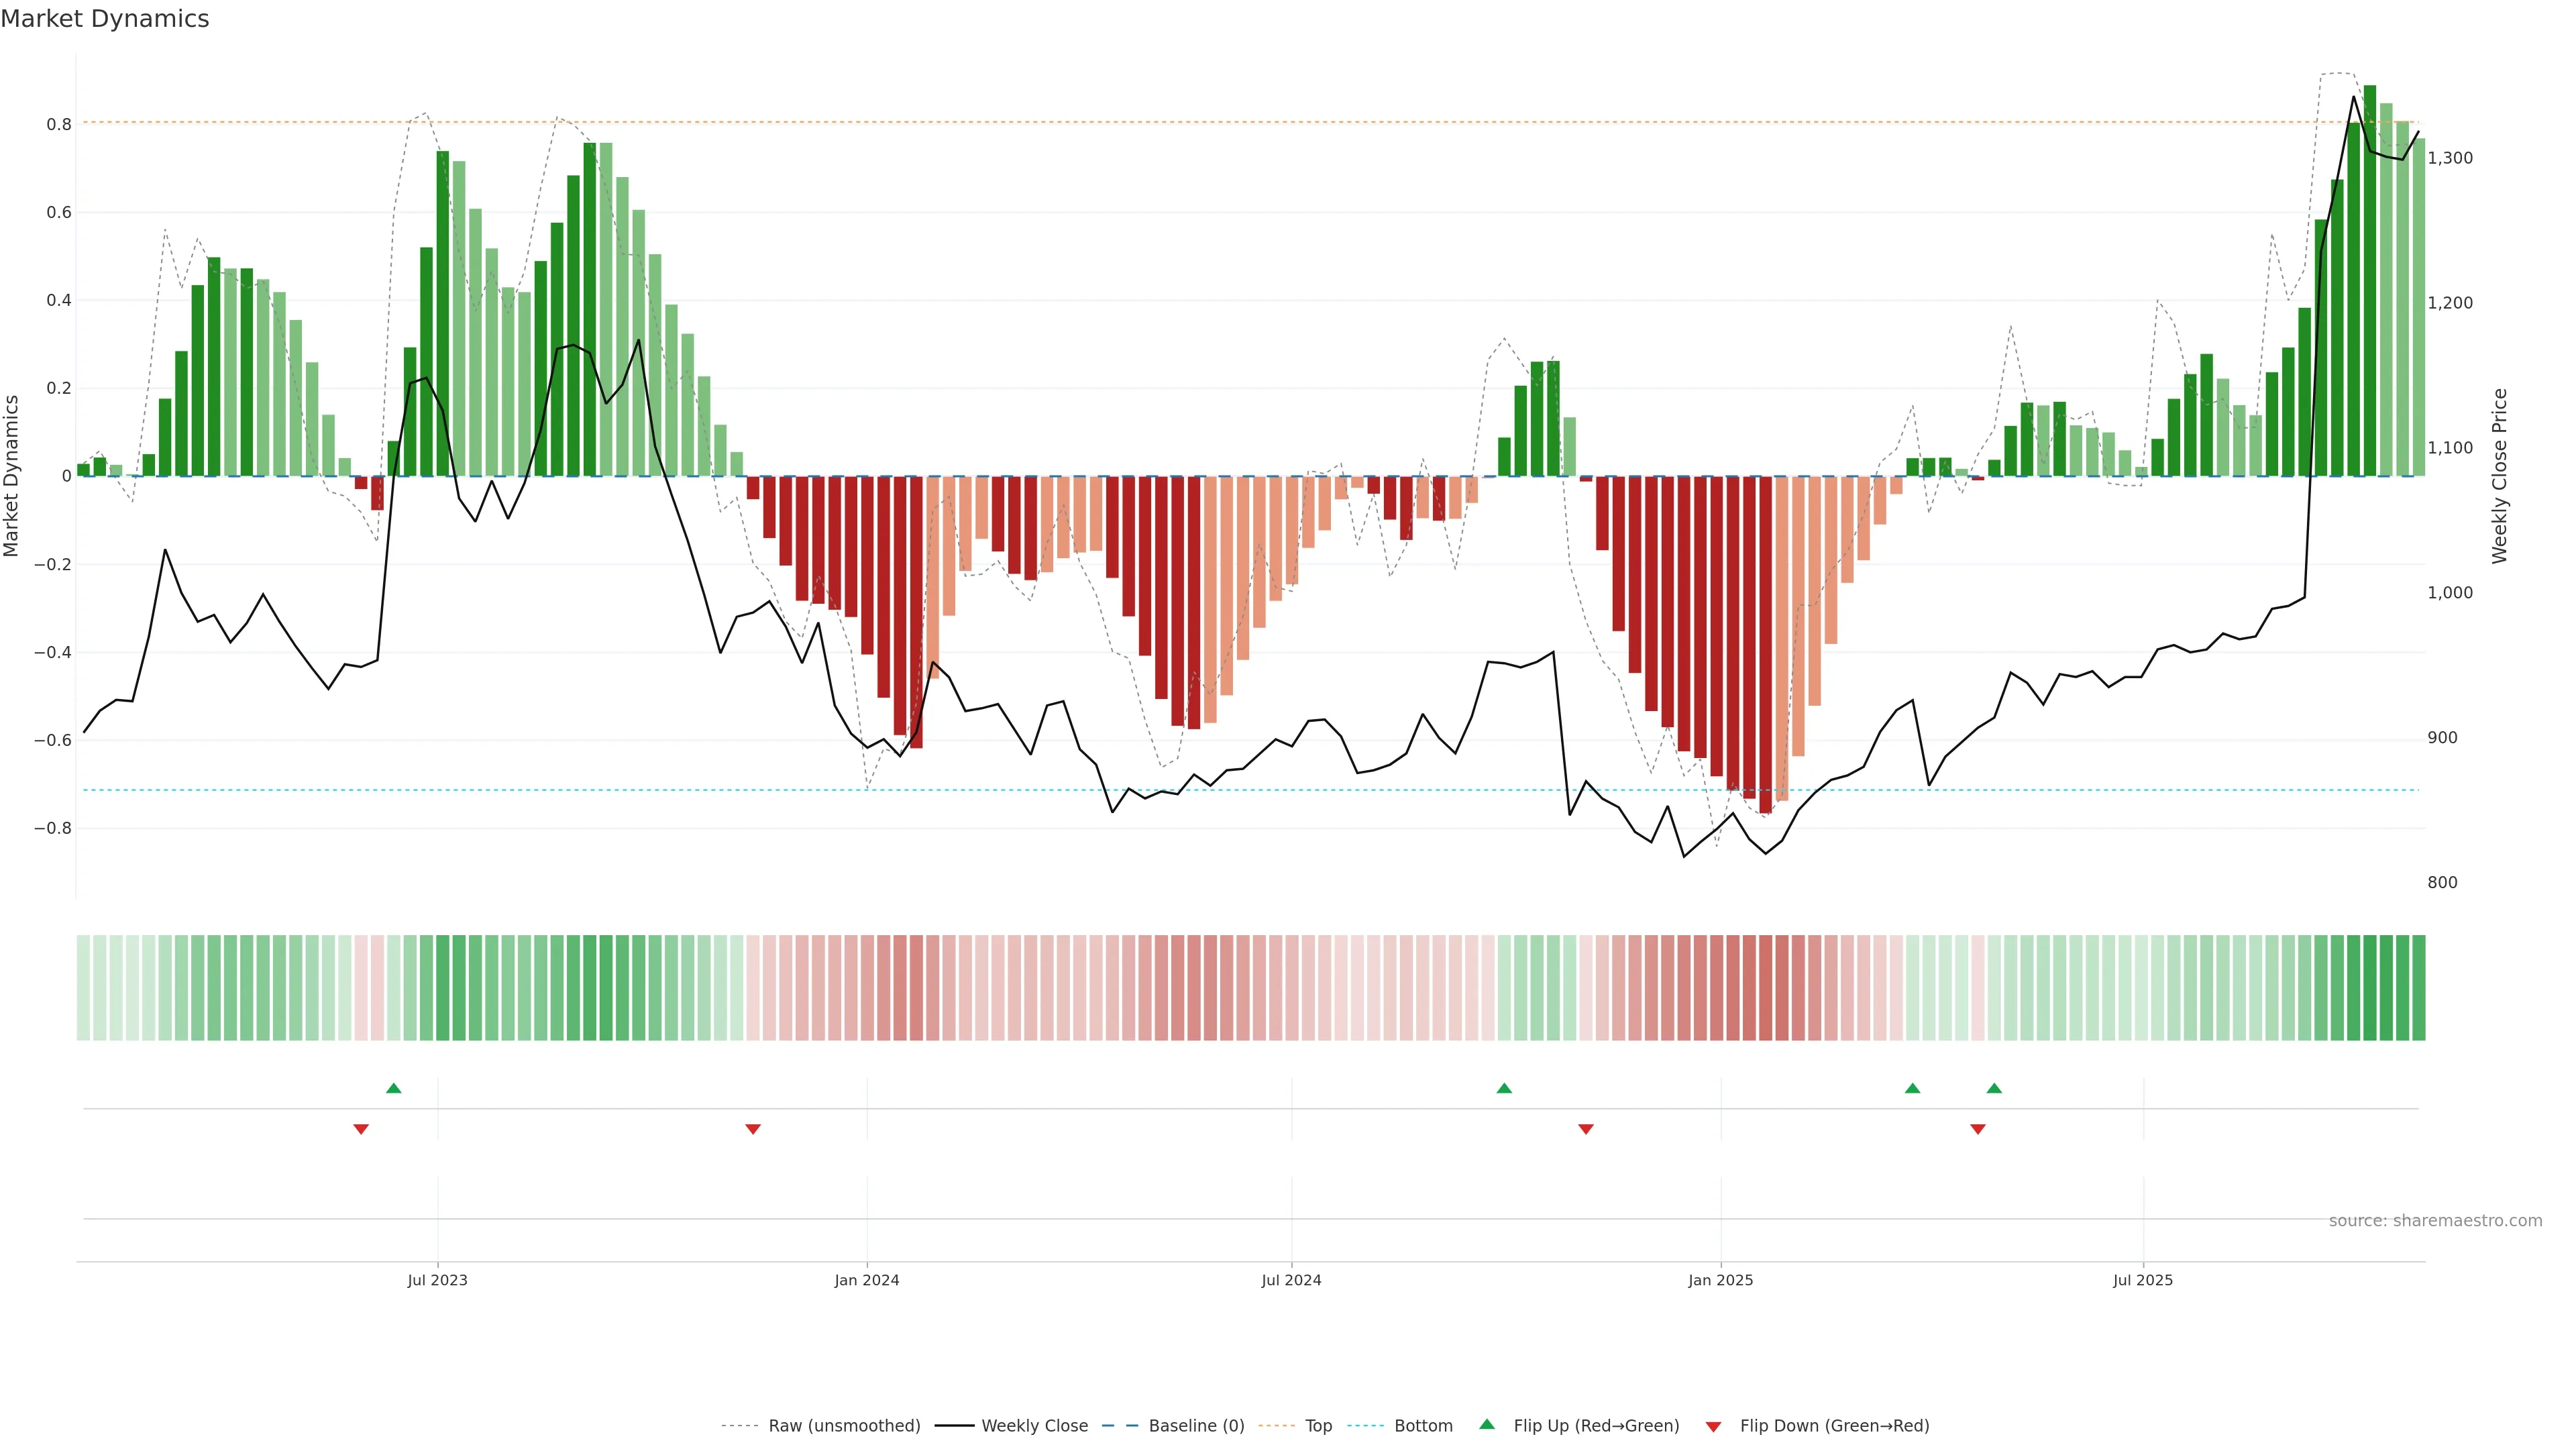Toggle the Baseline (0) legend entry
This screenshot has height=1449, width=2576.
[1196, 1426]
